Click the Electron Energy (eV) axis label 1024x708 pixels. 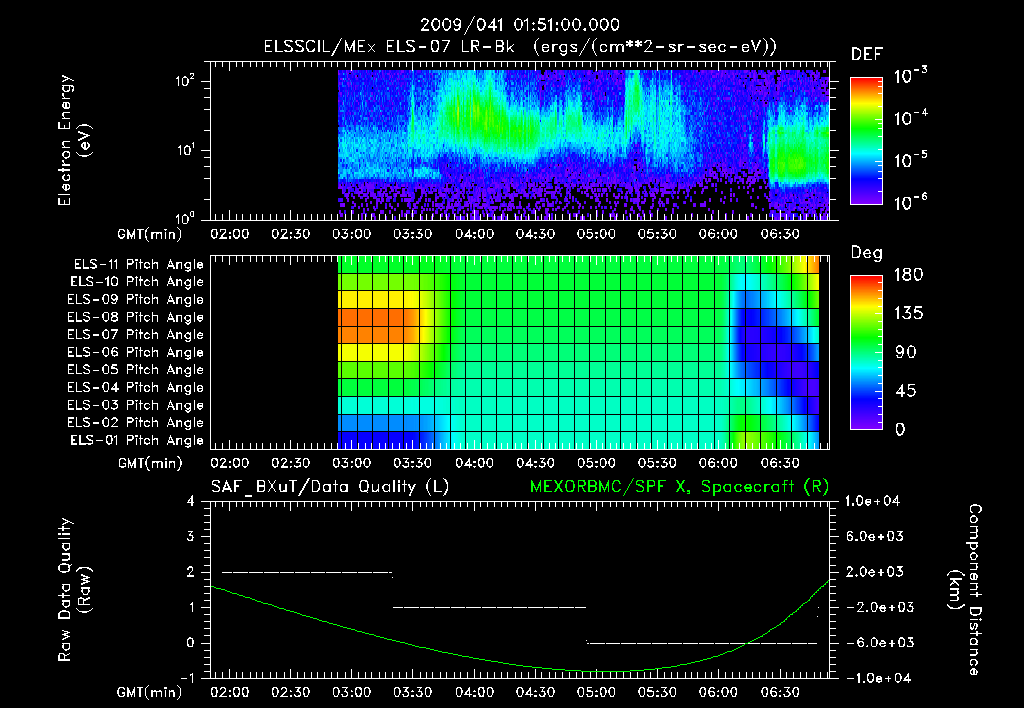point(74,140)
